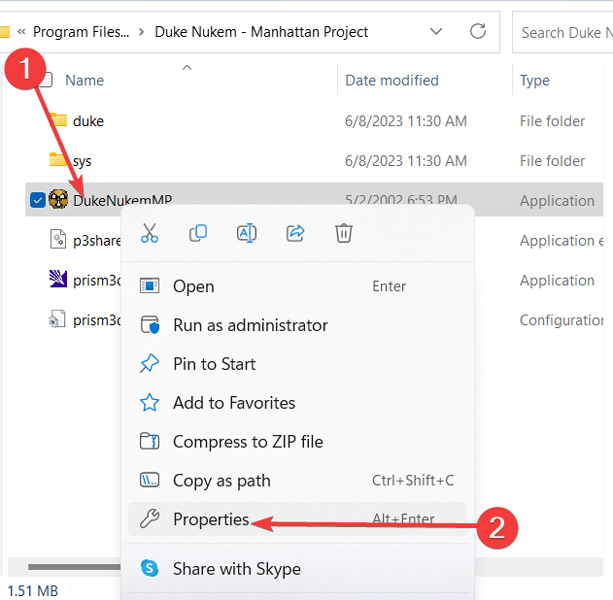
Task: Click the blue prism3d application icon
Action: (58, 279)
